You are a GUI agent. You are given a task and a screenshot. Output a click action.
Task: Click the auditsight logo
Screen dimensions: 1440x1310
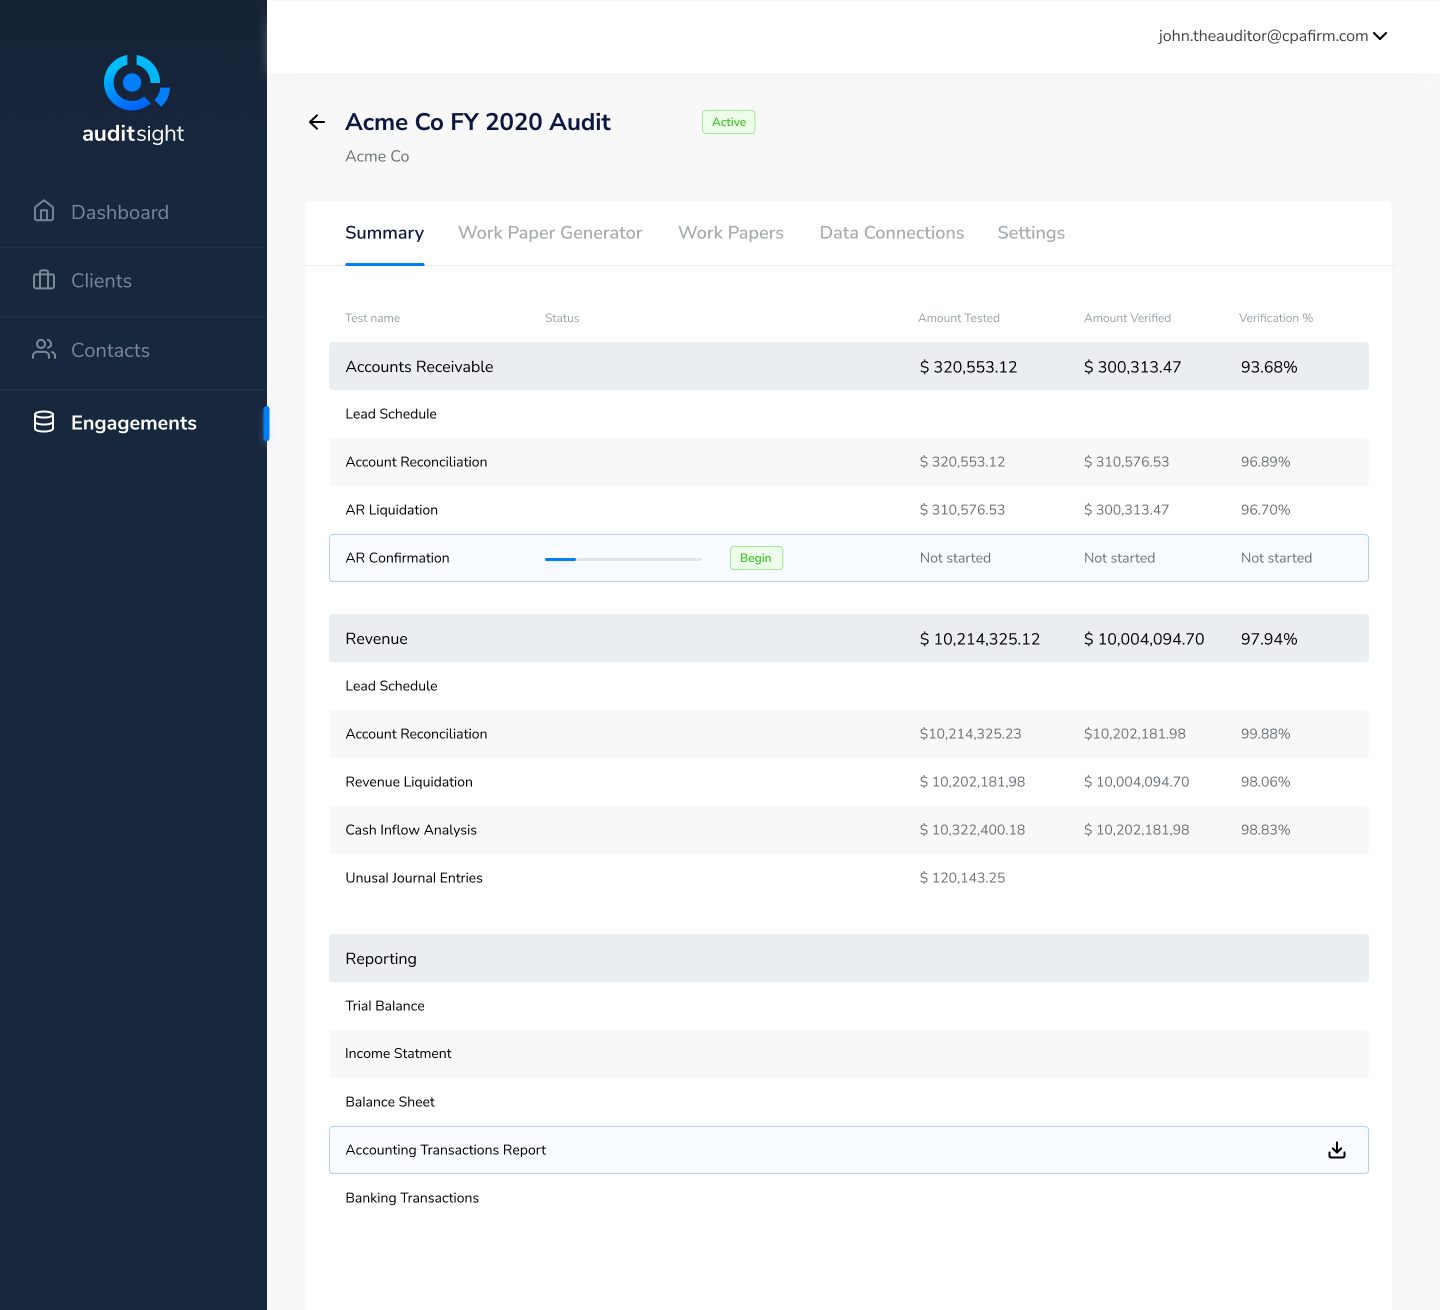tap(134, 99)
